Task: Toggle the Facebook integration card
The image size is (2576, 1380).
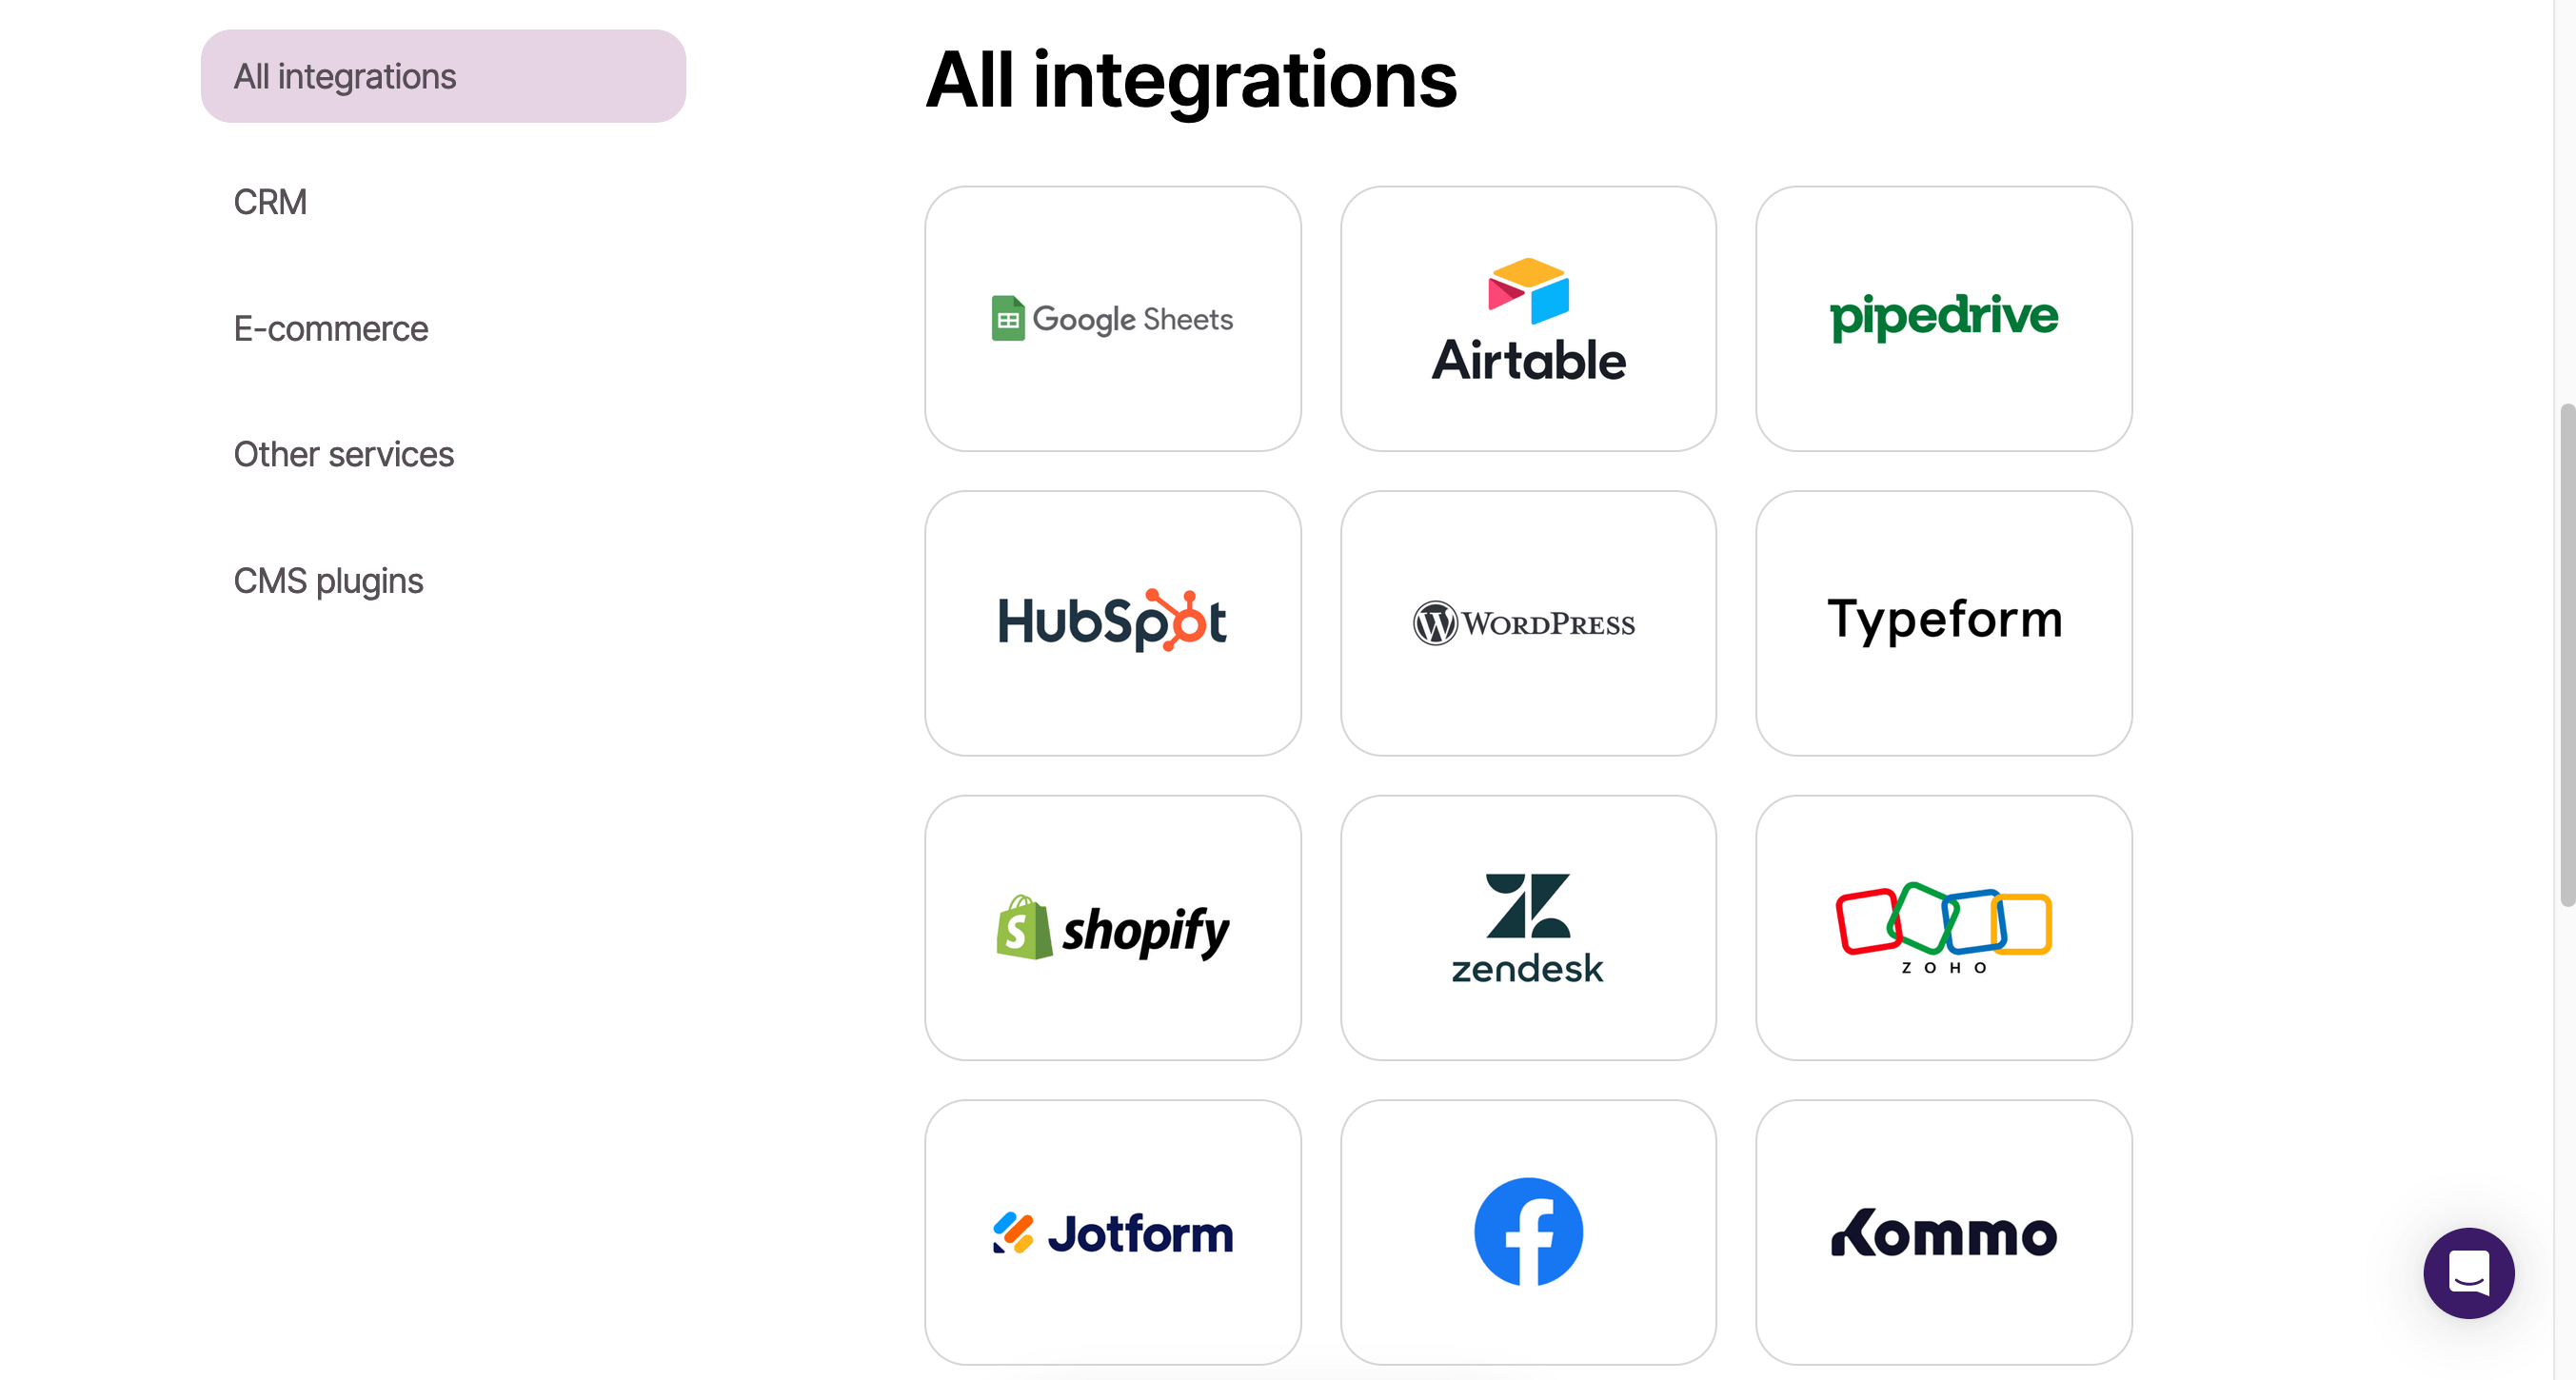Action: point(1528,1232)
